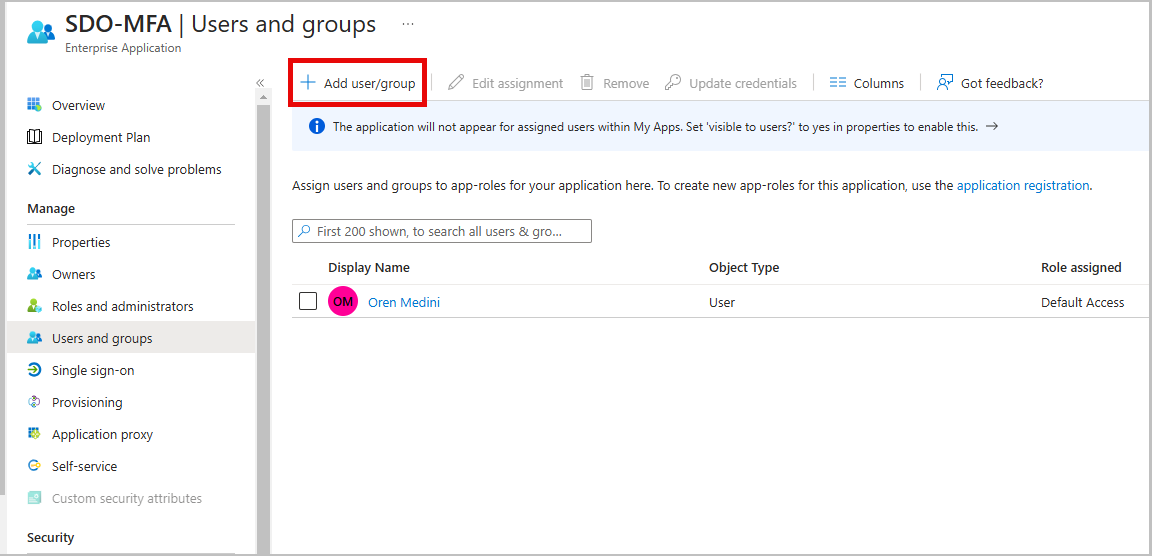Click the Remove trash can icon
Screen dimensions: 1152x556
click(x=587, y=82)
